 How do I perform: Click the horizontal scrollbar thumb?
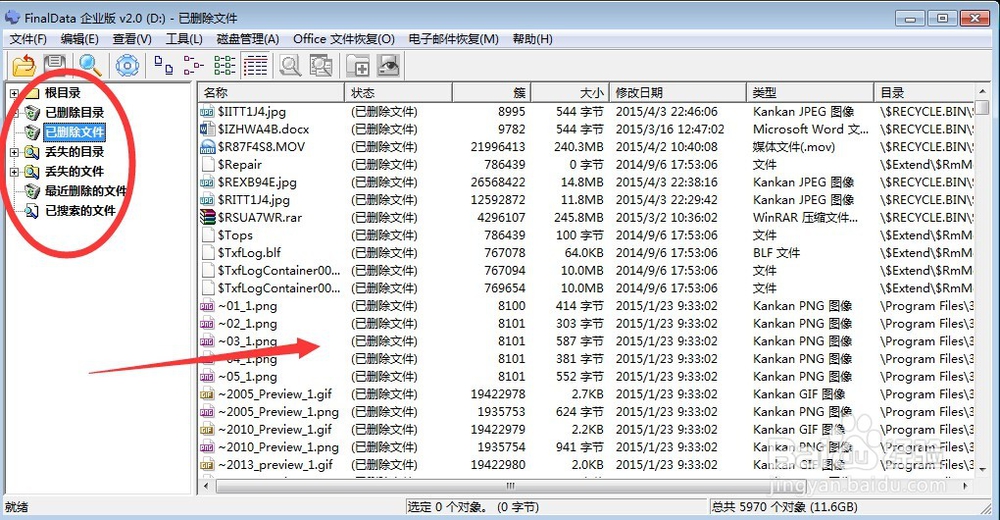click(510, 486)
